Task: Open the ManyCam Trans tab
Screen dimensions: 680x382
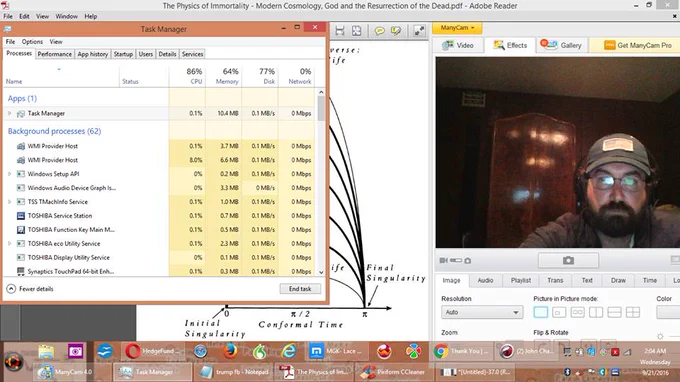Action: click(555, 281)
